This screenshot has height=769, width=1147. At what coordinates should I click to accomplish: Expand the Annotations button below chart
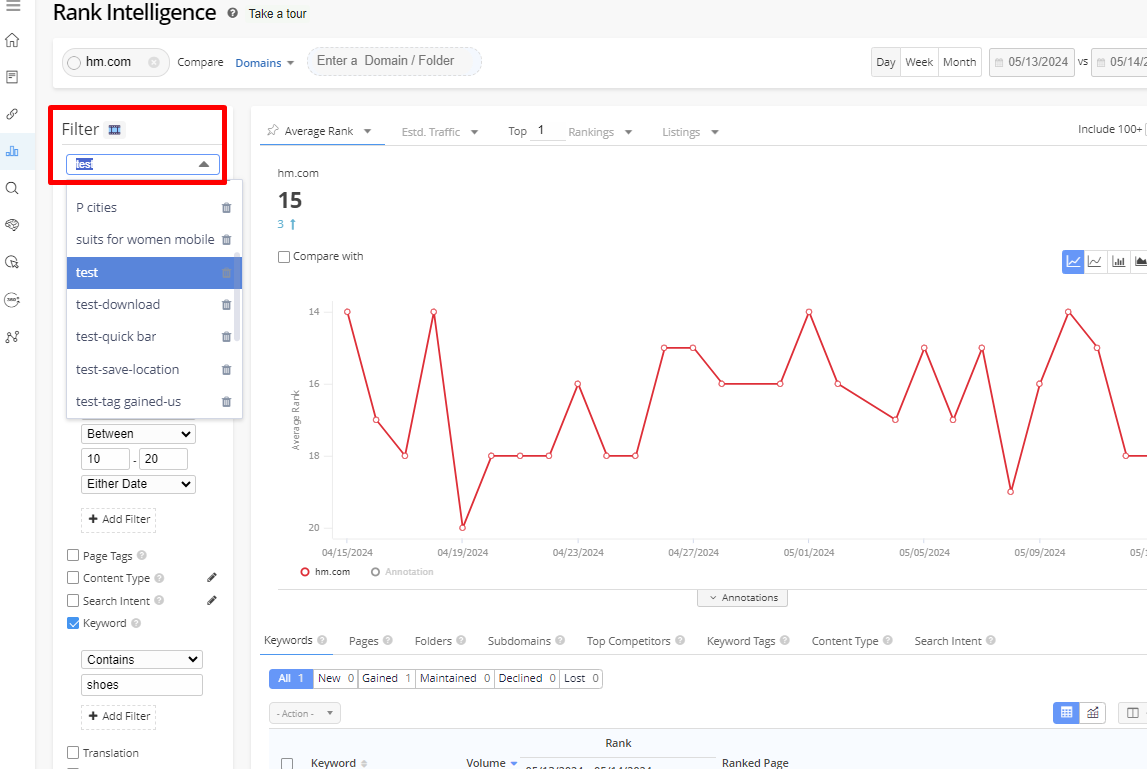pyautogui.click(x=743, y=598)
